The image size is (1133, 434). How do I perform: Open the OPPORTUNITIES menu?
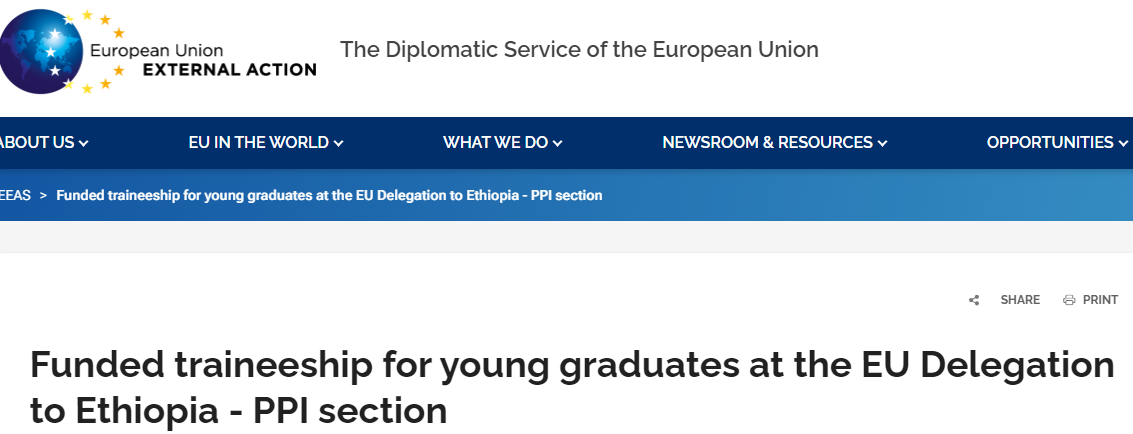click(x=1049, y=143)
